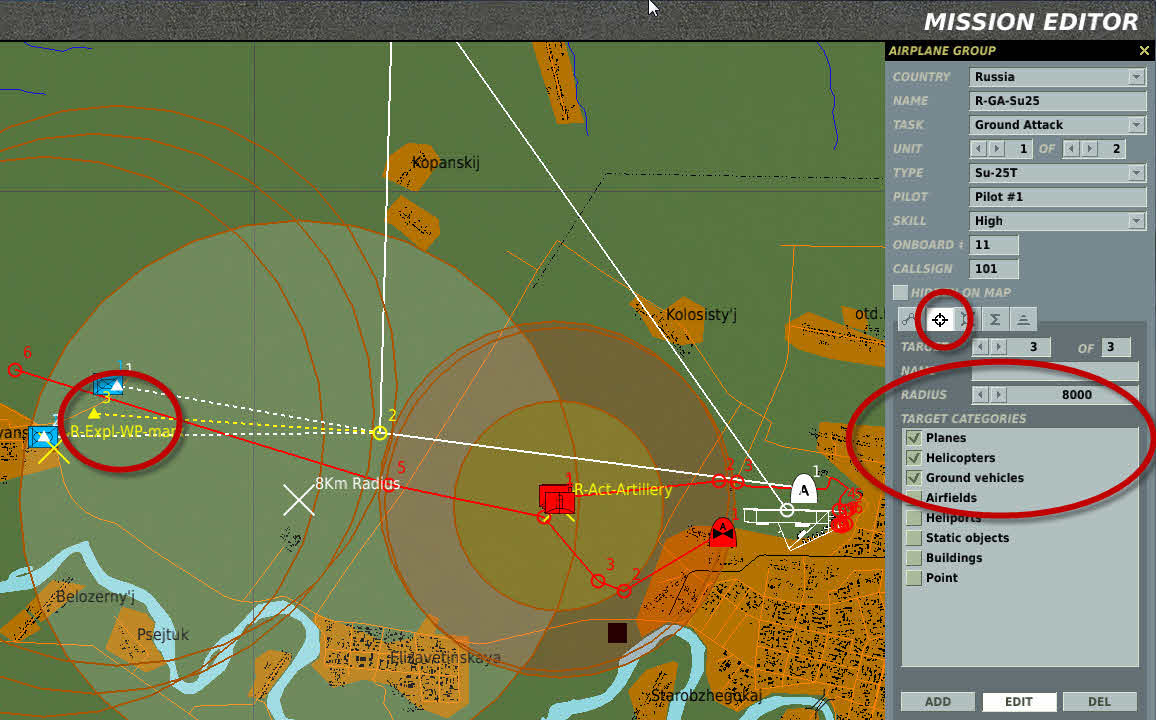Viewport: 1156px width, 720px height.
Task: Open the payload tab next to crosshair
Action: pyautogui.click(x=967, y=319)
